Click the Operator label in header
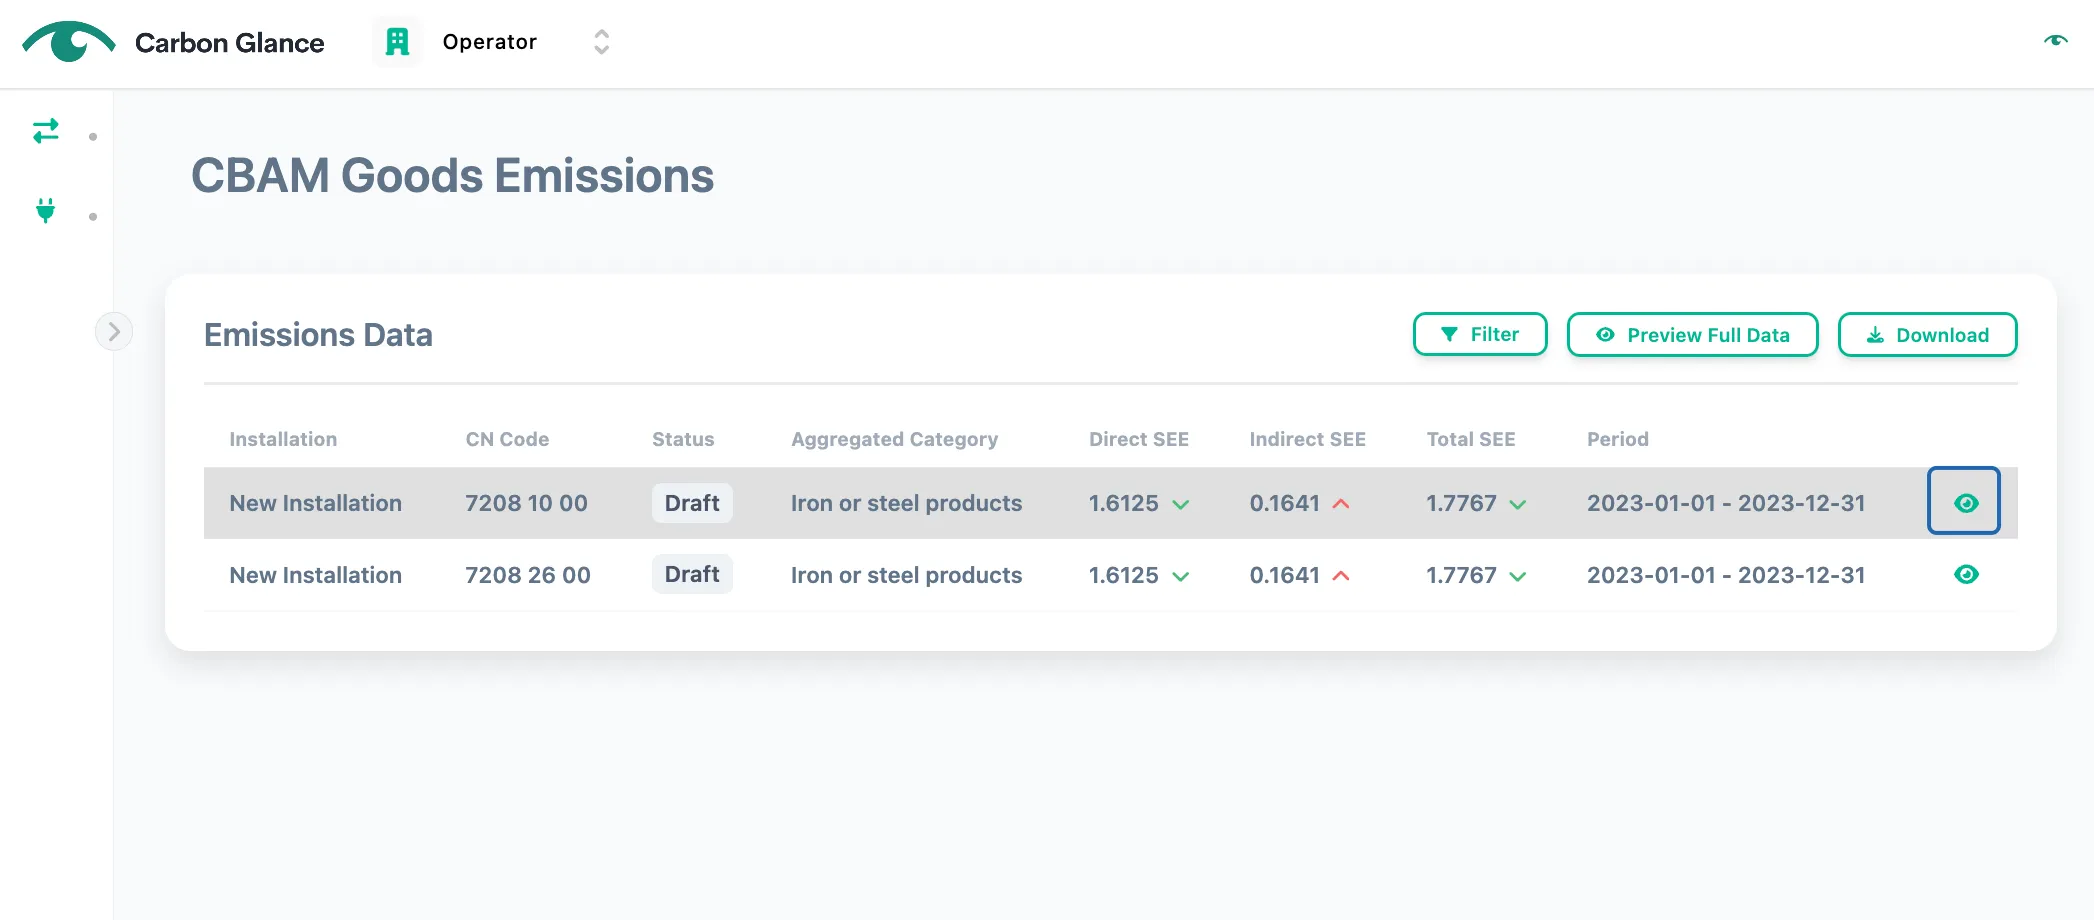Viewport: 2094px width, 920px height. pyautogui.click(x=490, y=42)
